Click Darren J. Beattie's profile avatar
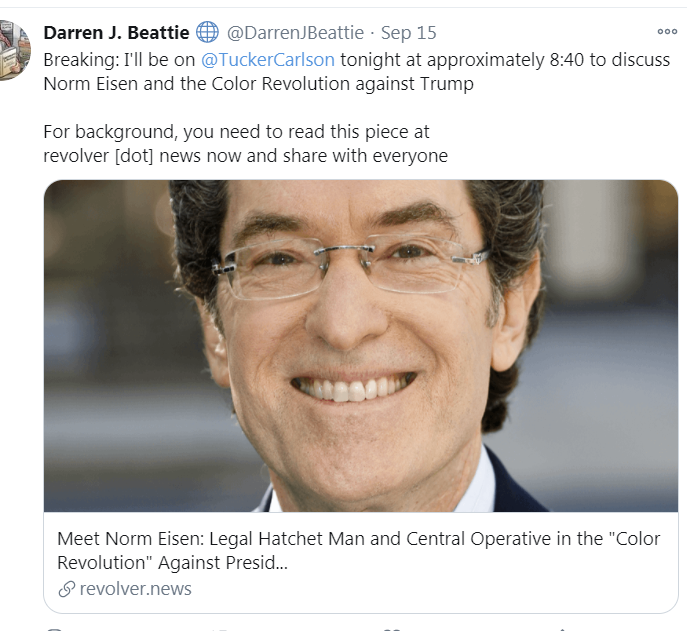 point(15,50)
